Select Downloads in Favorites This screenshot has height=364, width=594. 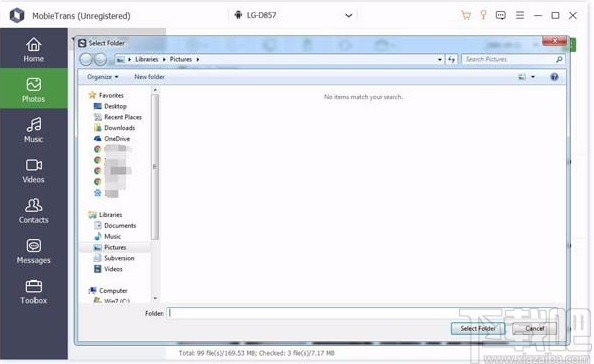coord(119,128)
